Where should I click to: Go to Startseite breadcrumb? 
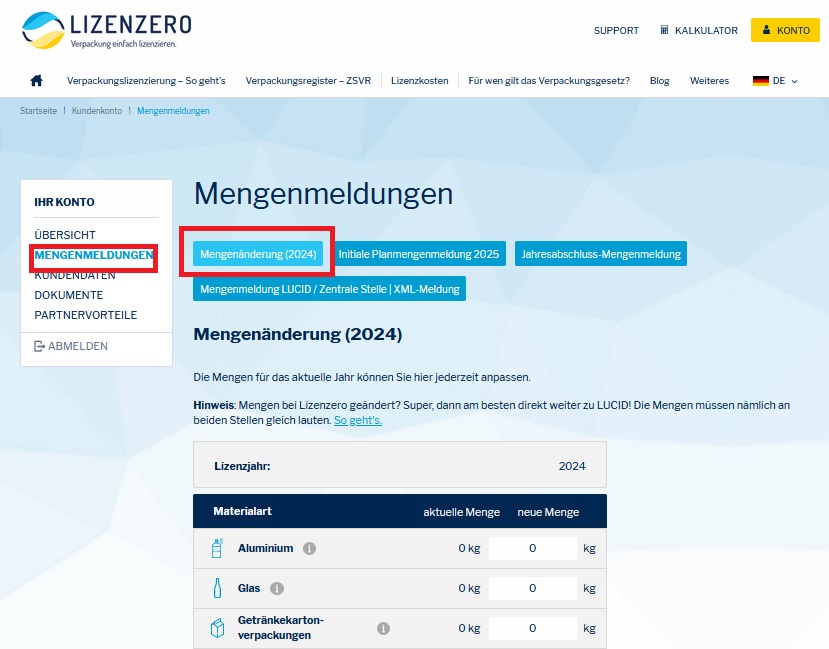click(x=38, y=111)
